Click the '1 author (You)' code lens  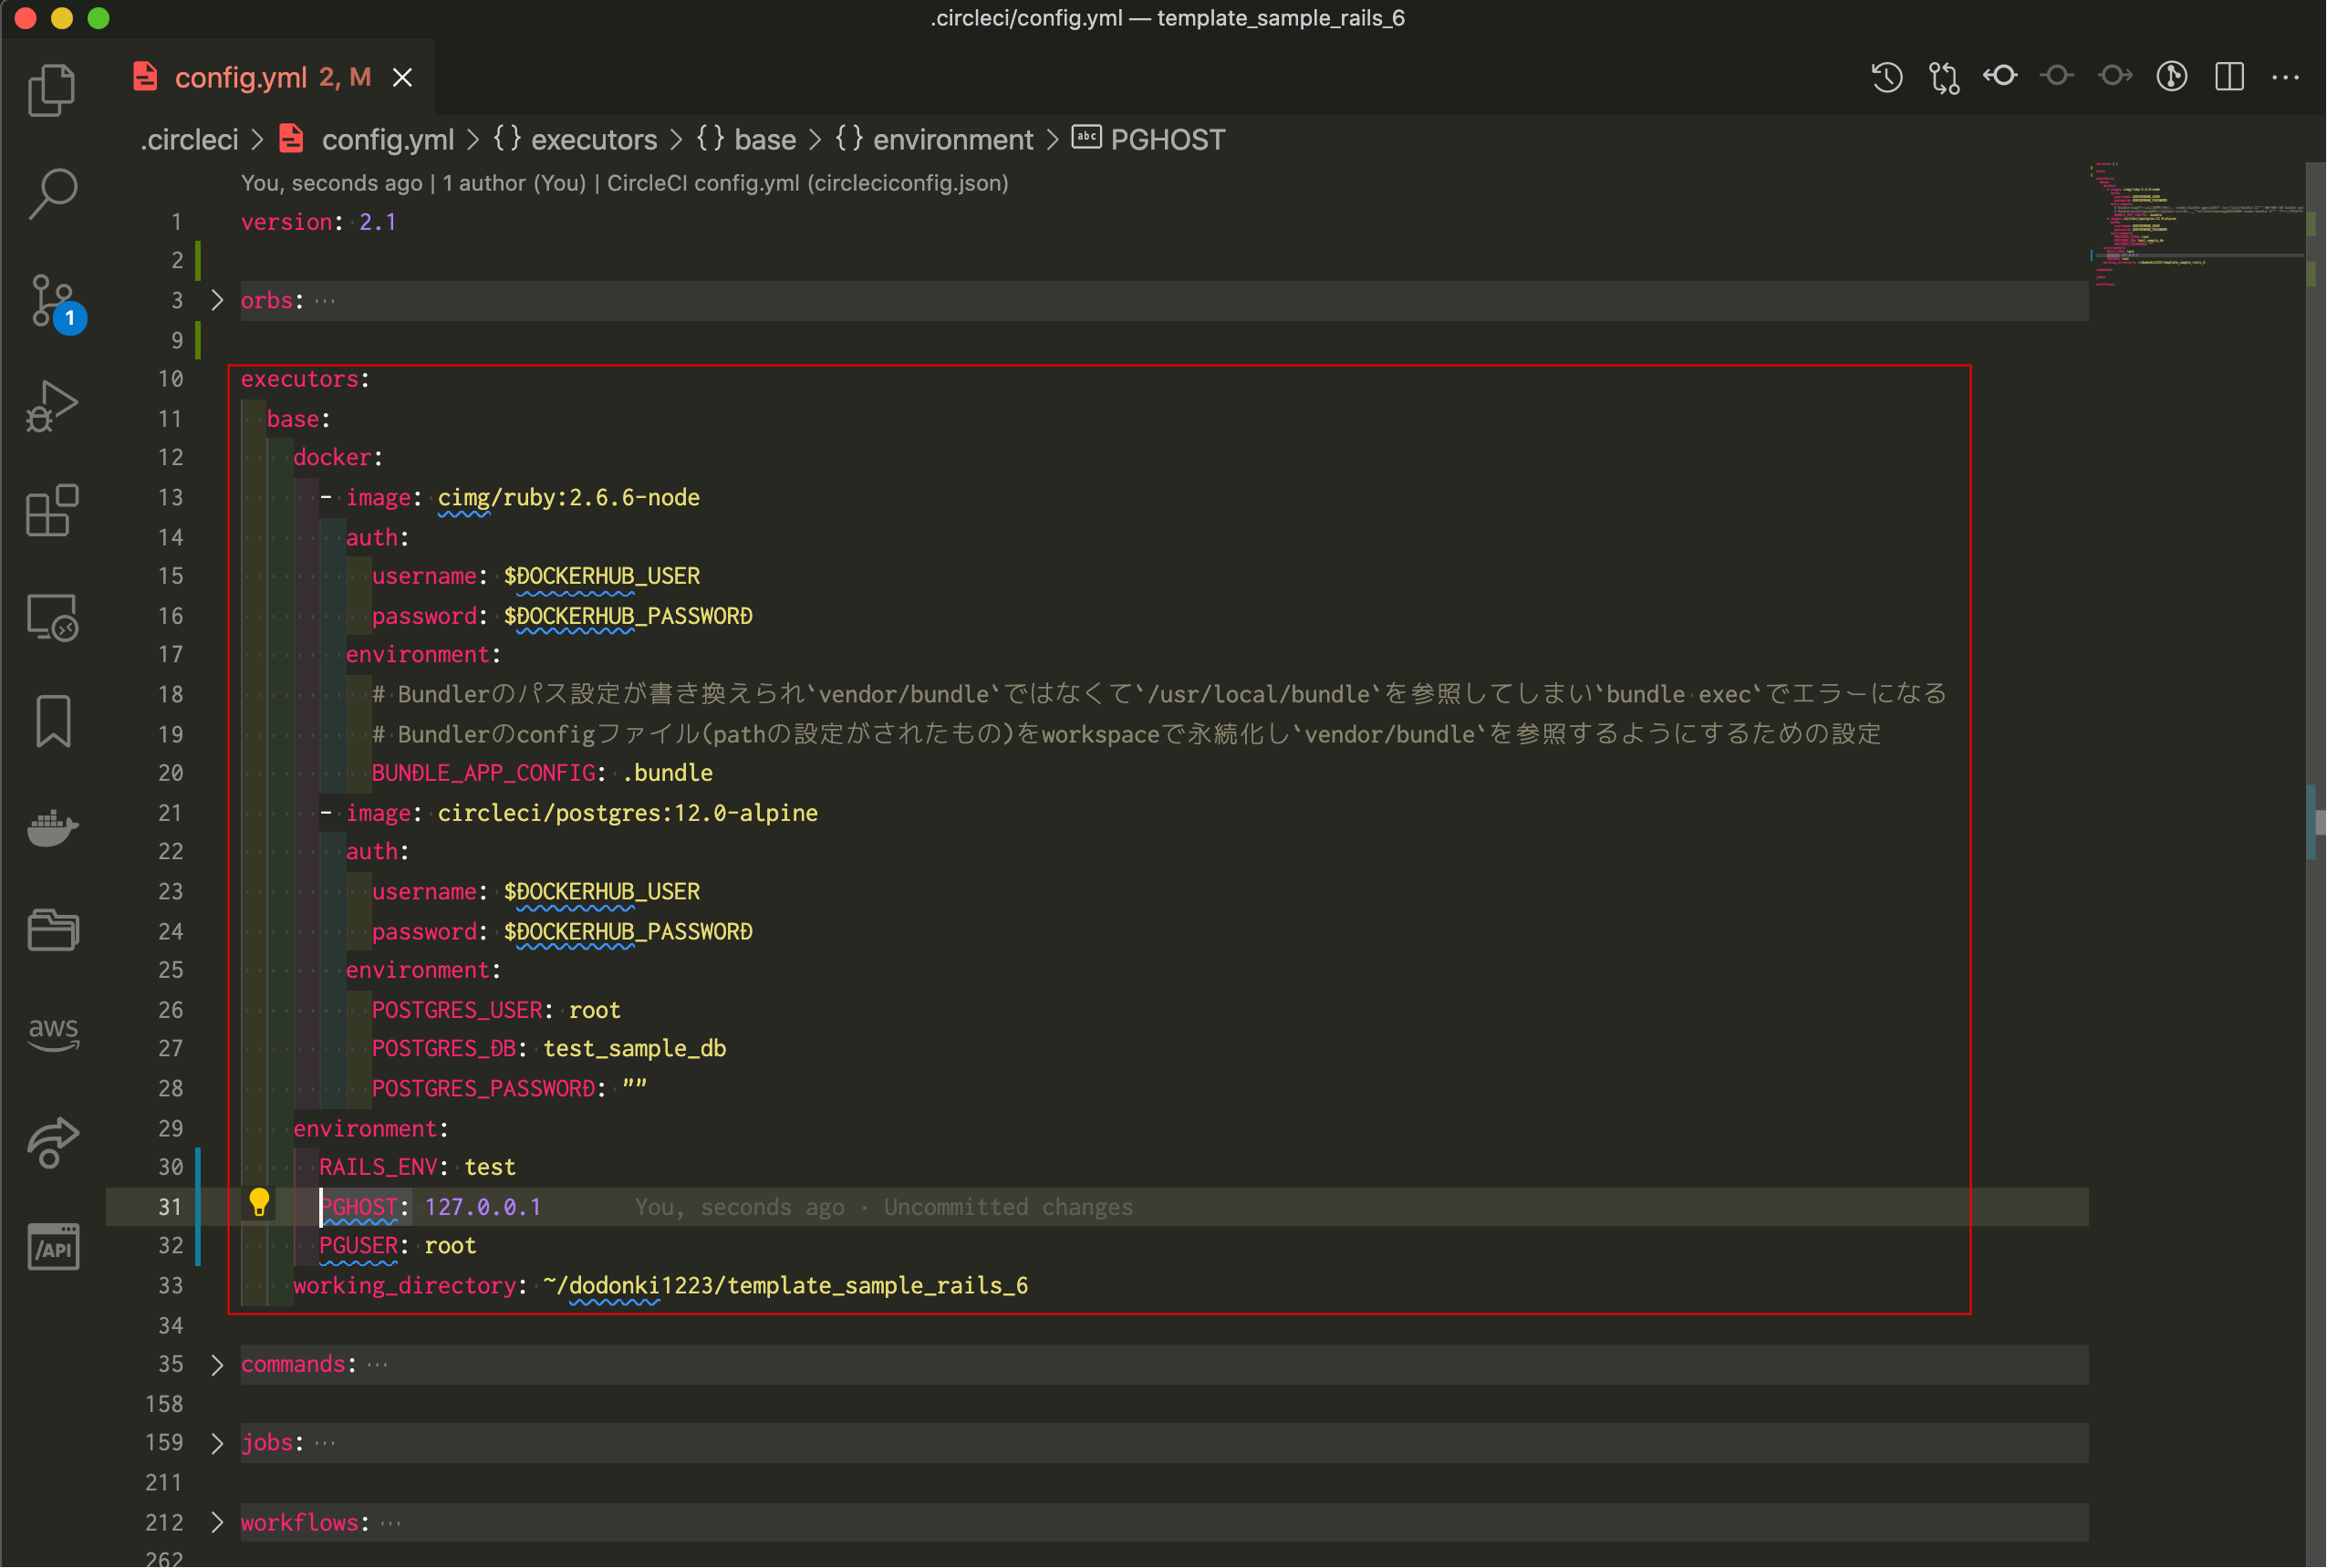pos(514,183)
